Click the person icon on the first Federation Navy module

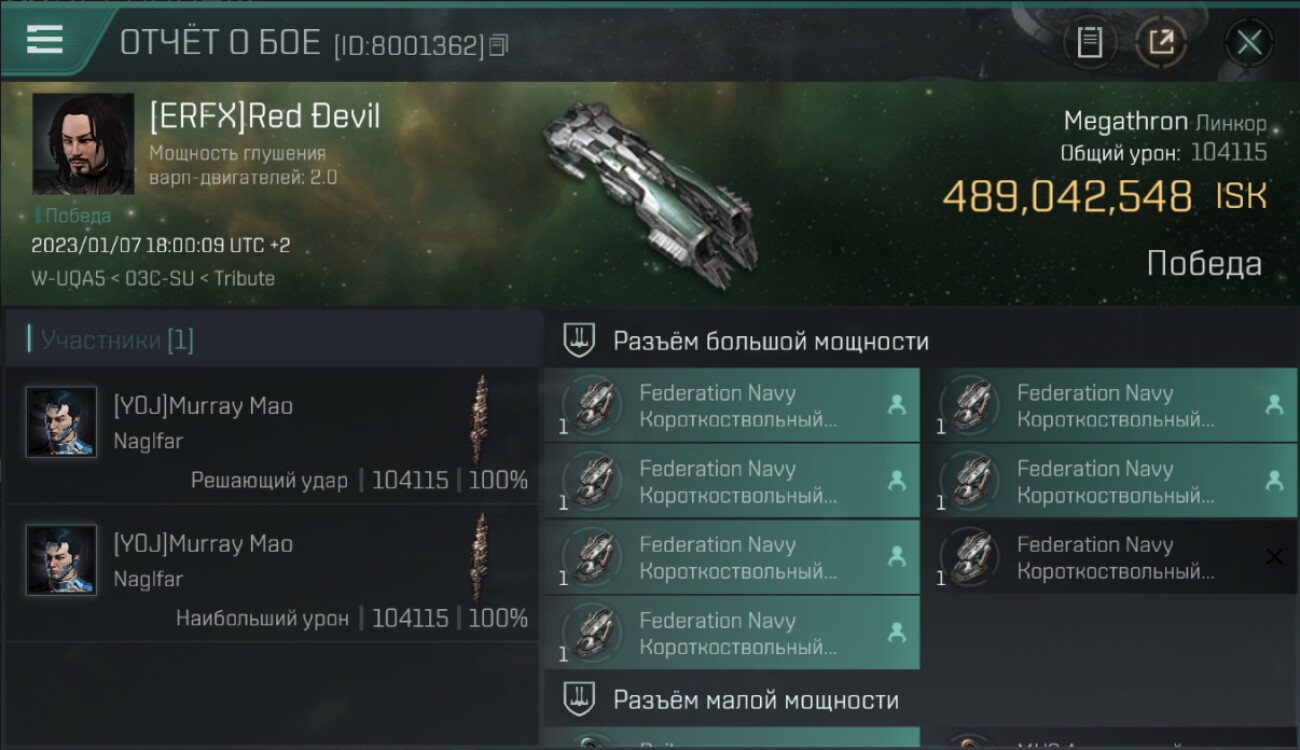point(896,405)
